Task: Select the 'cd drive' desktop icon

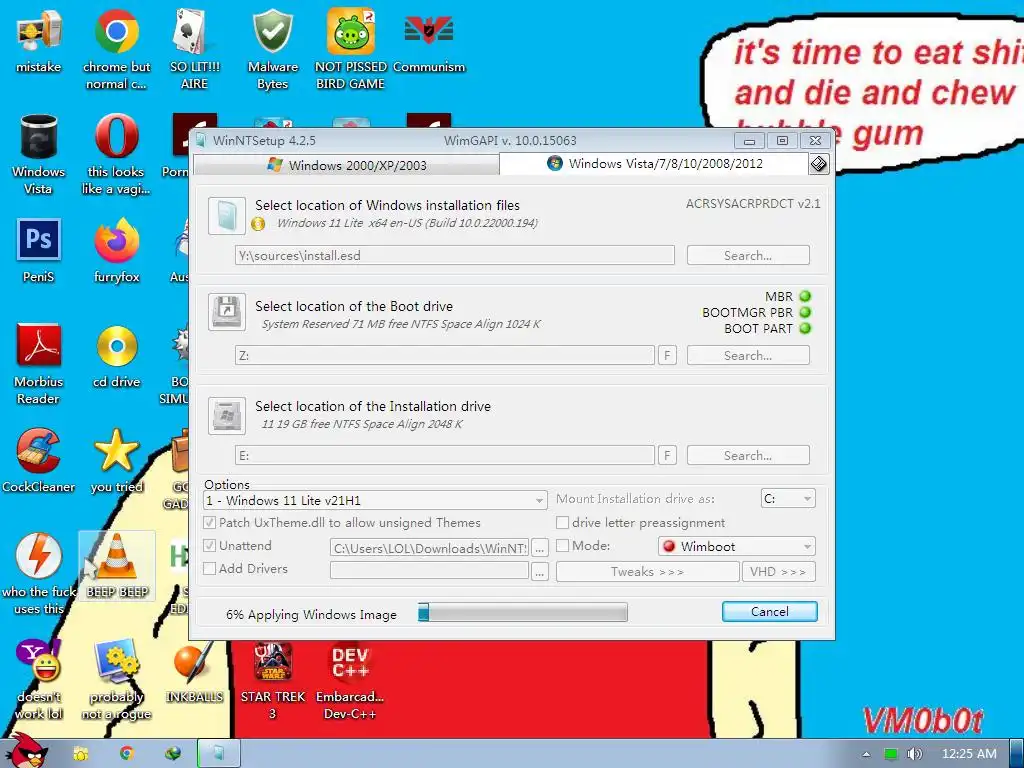Action: (116, 357)
